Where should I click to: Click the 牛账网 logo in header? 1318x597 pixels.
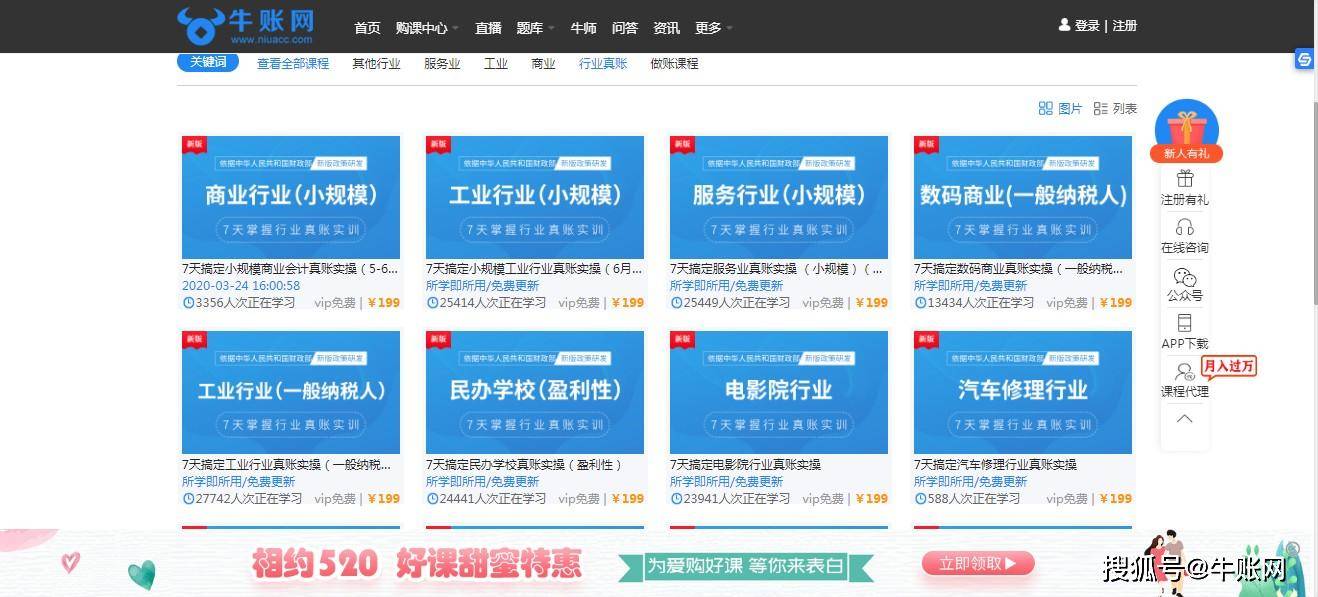point(246,26)
